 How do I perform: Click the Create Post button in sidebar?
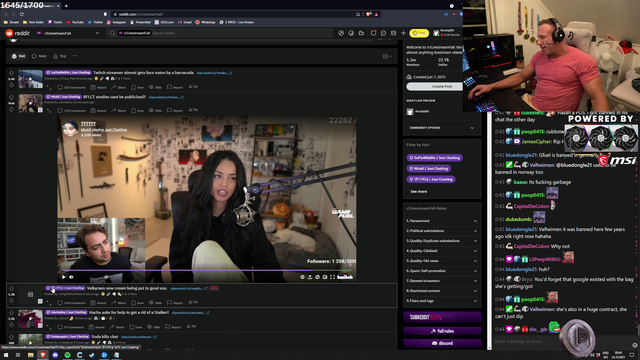tap(435, 87)
